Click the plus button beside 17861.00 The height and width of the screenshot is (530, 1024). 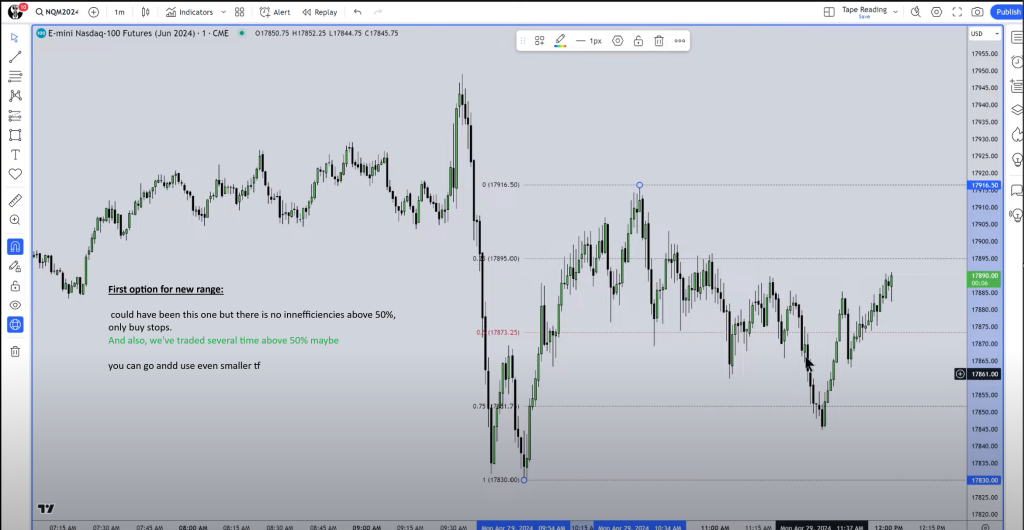coord(960,374)
